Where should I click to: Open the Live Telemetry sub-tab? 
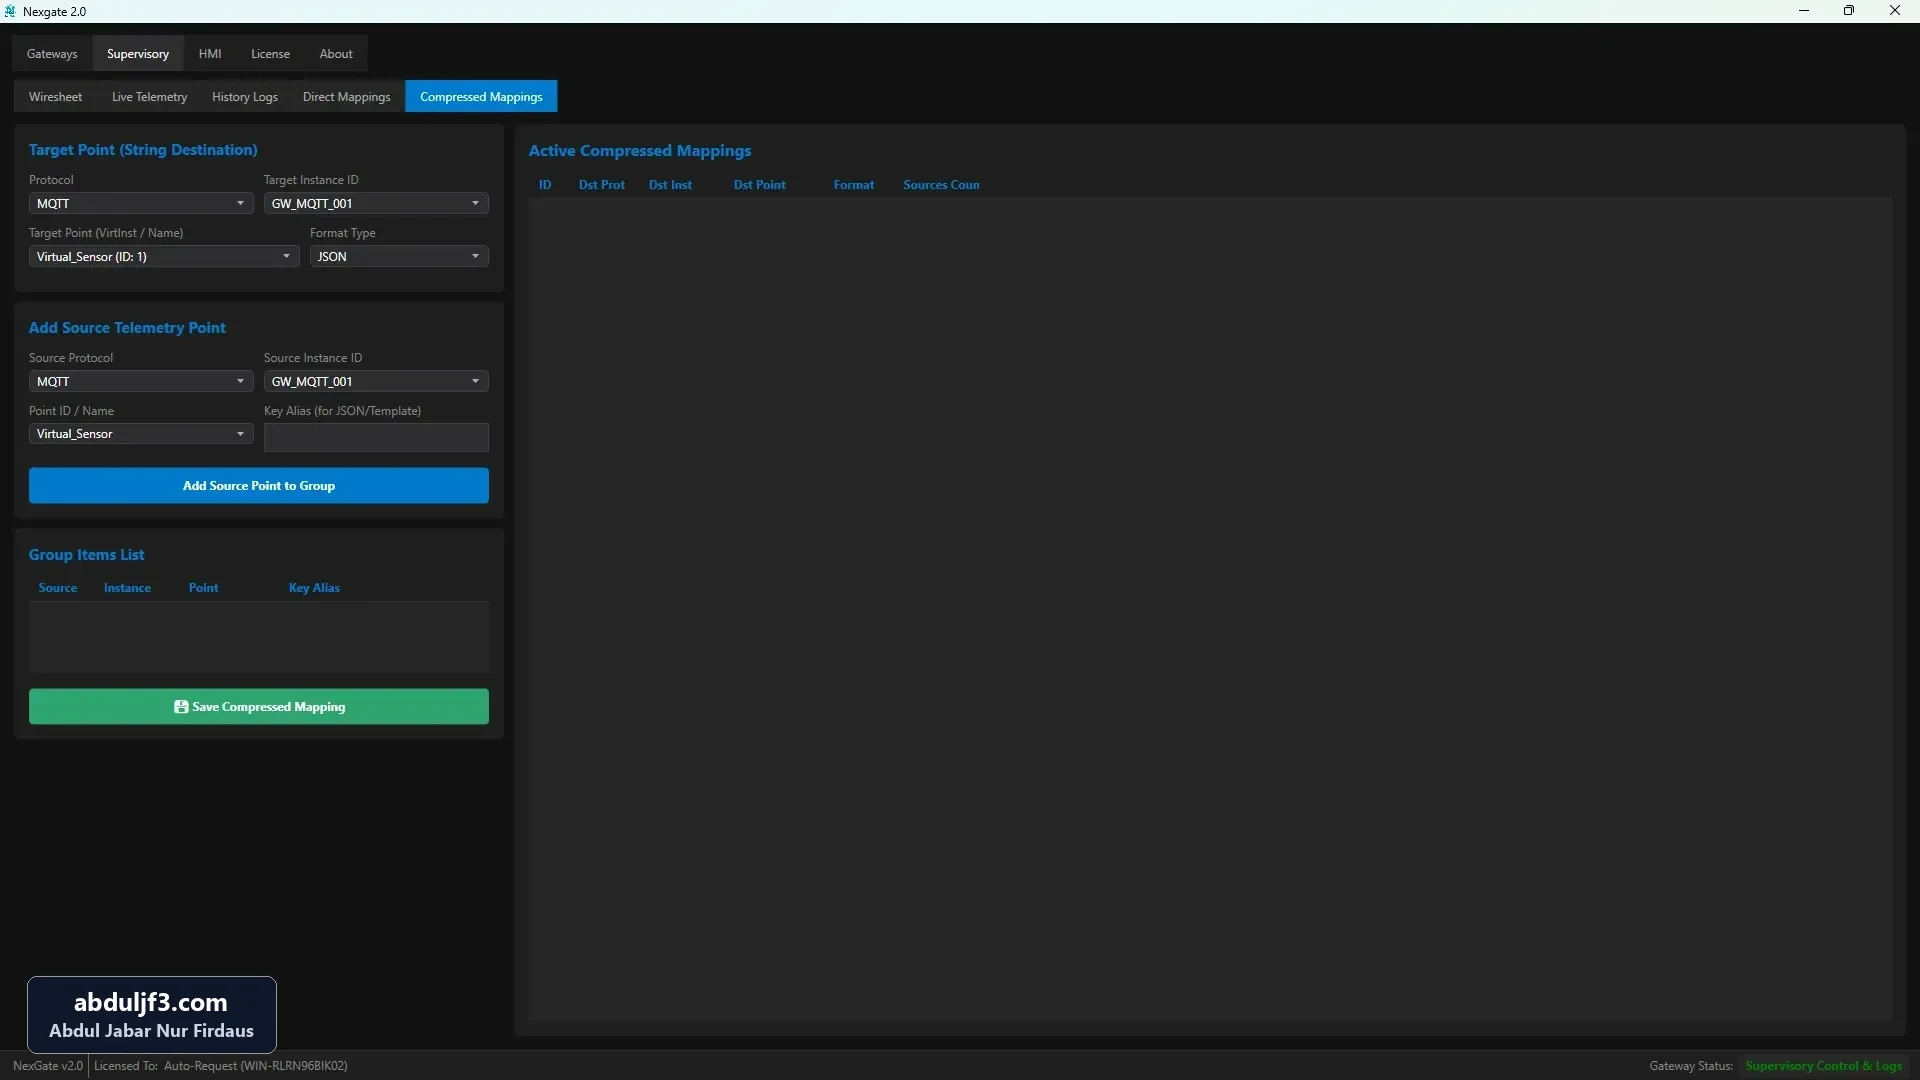(x=149, y=97)
